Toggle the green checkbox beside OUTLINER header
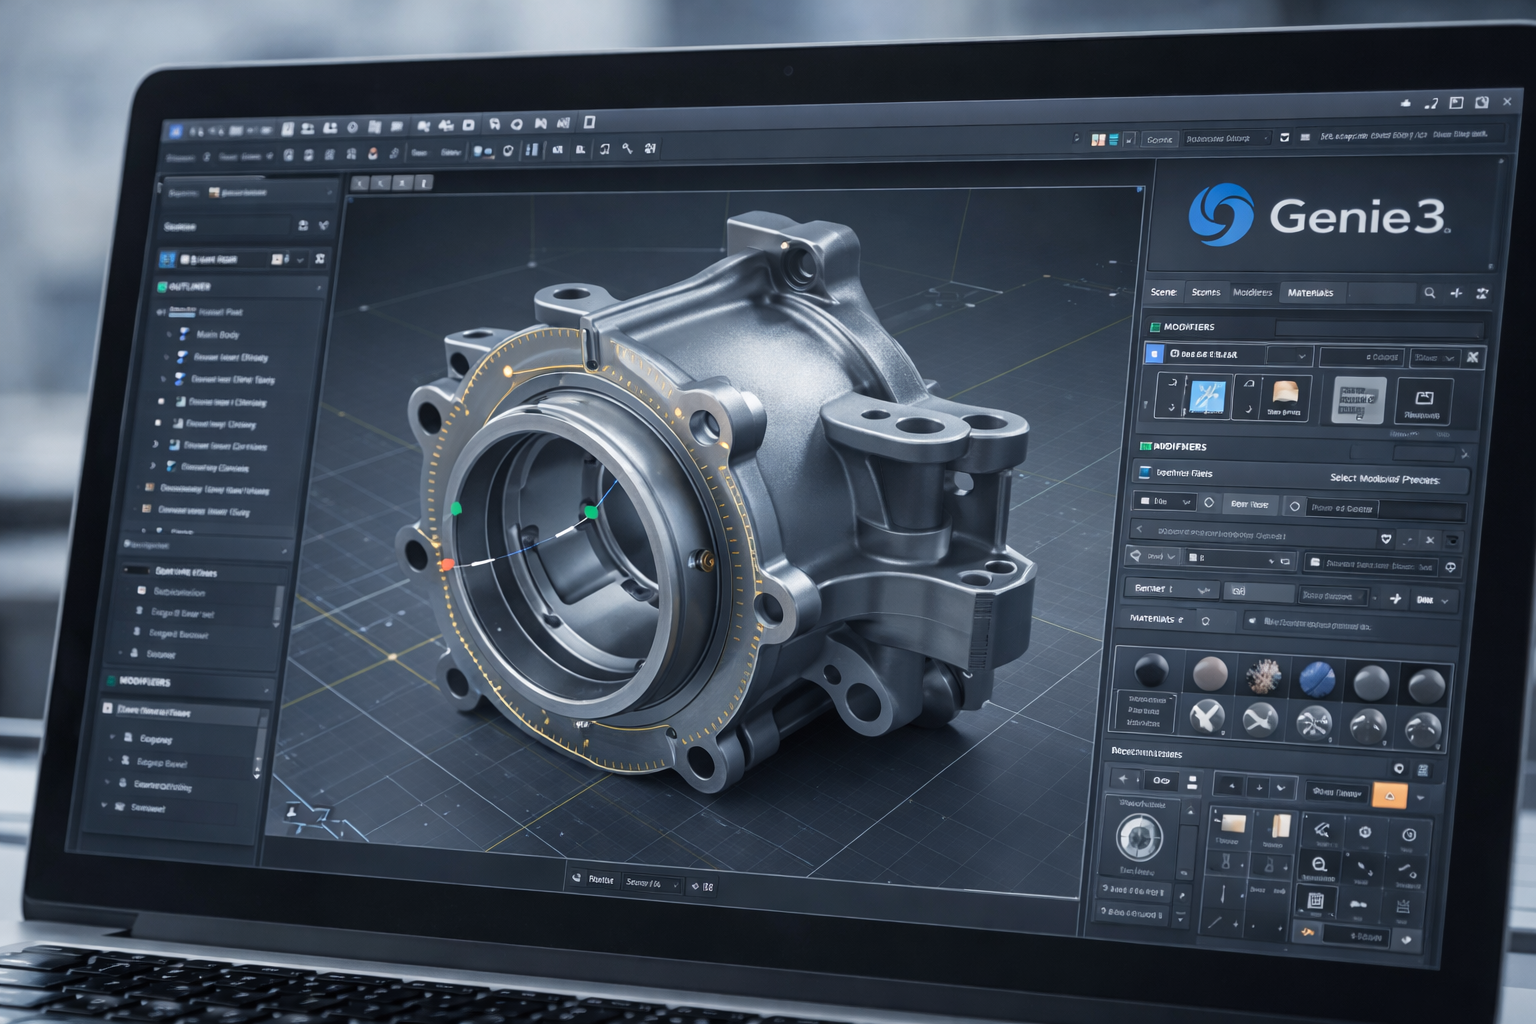This screenshot has width=1536, height=1024. (161, 287)
